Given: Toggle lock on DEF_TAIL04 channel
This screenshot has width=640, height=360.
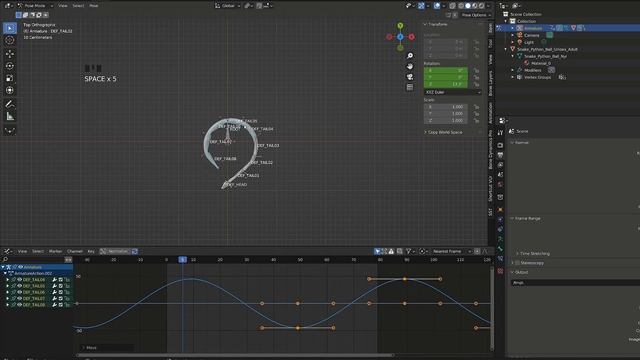Looking at the screenshot, I should coord(67,280).
